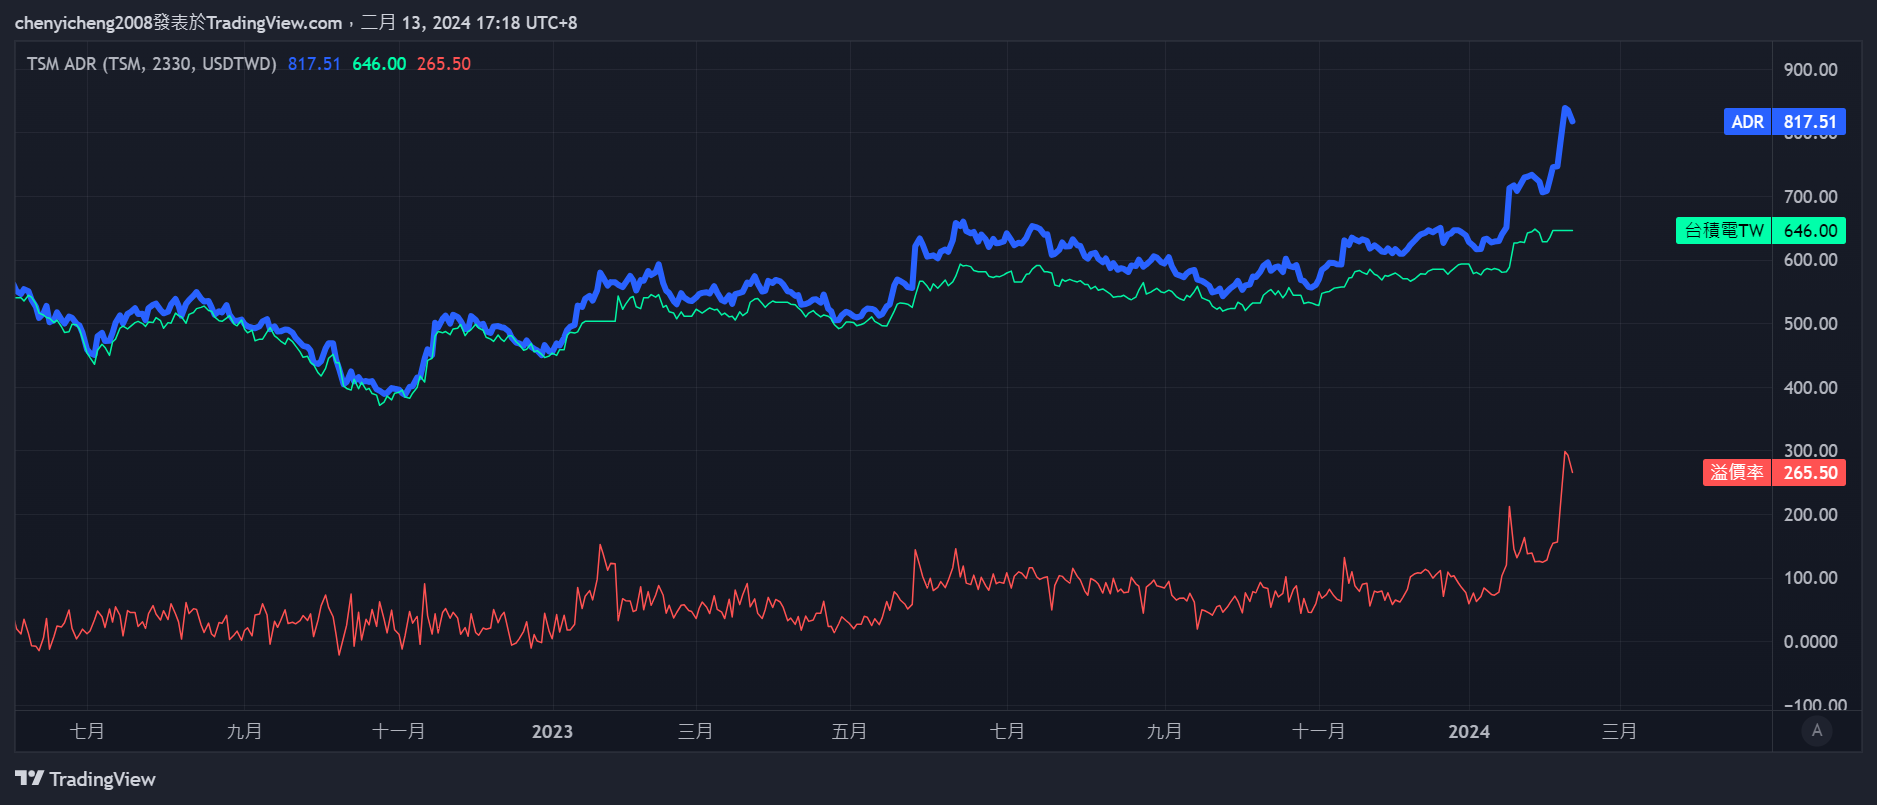Image resolution: width=1877 pixels, height=805 pixels.
Task: Click the blue 817.51 price tag
Action: 1809,122
